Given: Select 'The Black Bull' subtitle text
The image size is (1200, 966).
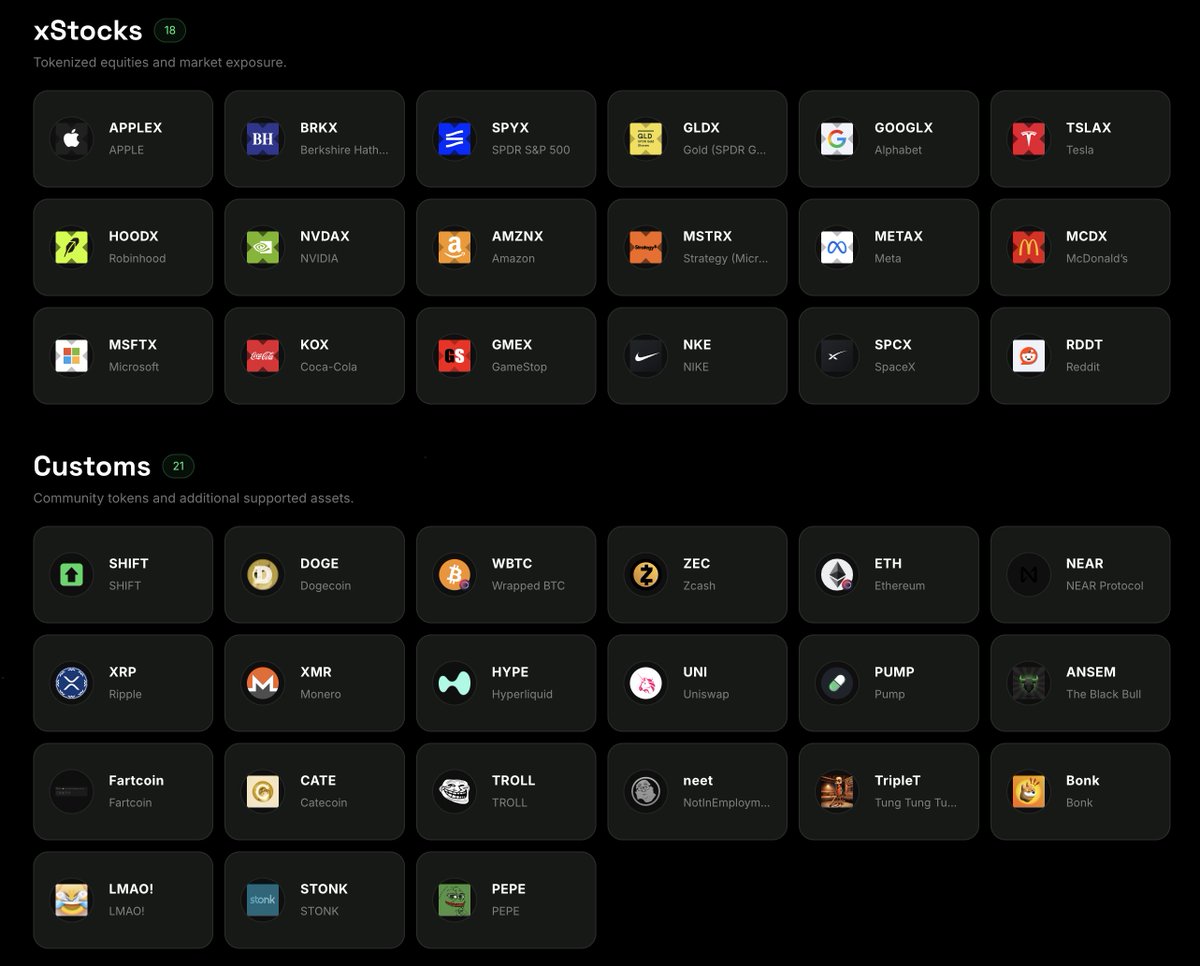Looking at the screenshot, I should coord(1103,694).
